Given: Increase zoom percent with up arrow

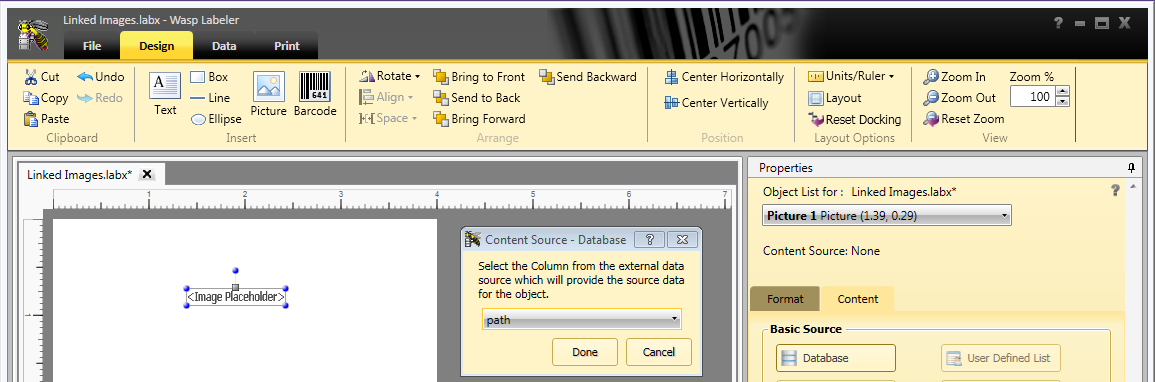Looking at the screenshot, I should coord(1062,92).
